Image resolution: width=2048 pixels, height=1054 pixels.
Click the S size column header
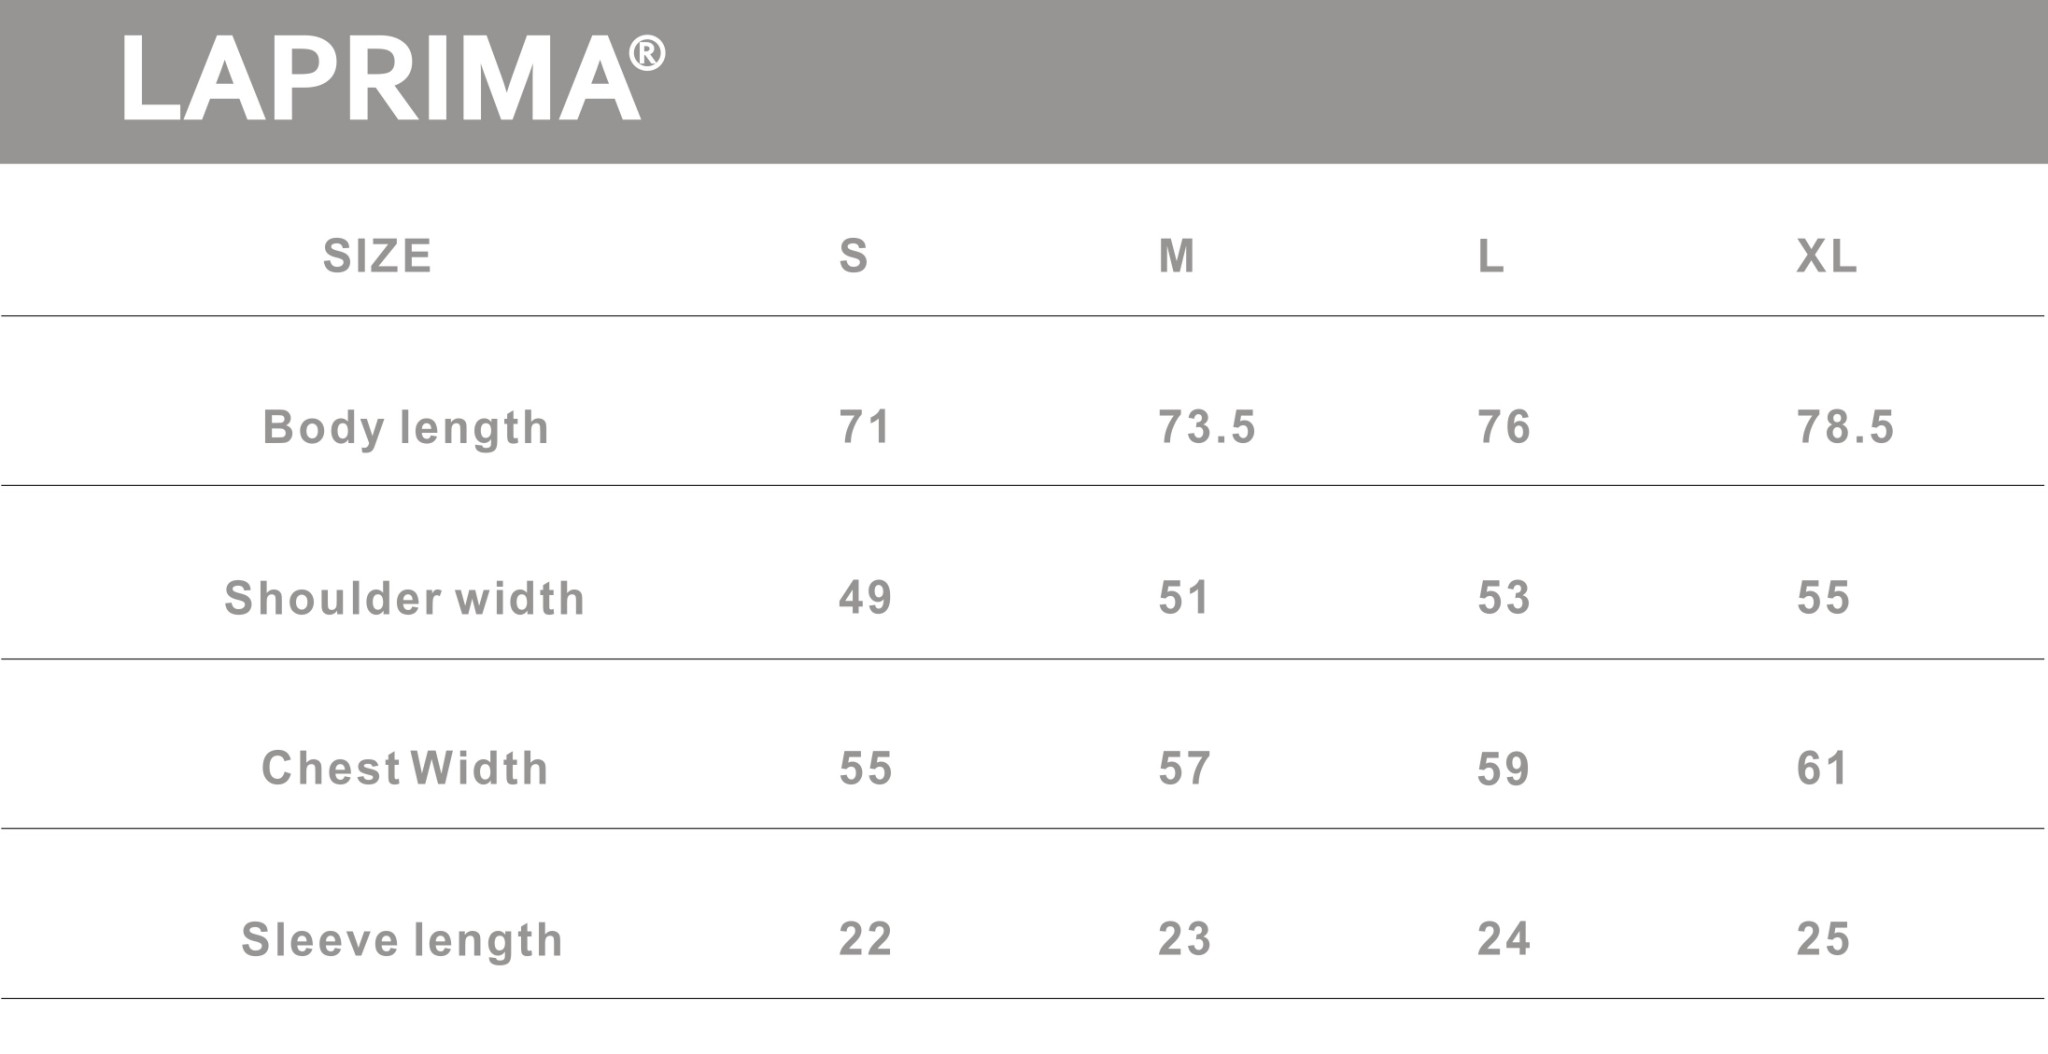853,256
